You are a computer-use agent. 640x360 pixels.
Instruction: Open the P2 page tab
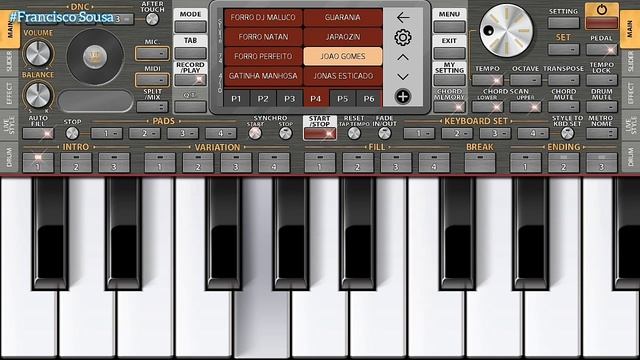(263, 98)
